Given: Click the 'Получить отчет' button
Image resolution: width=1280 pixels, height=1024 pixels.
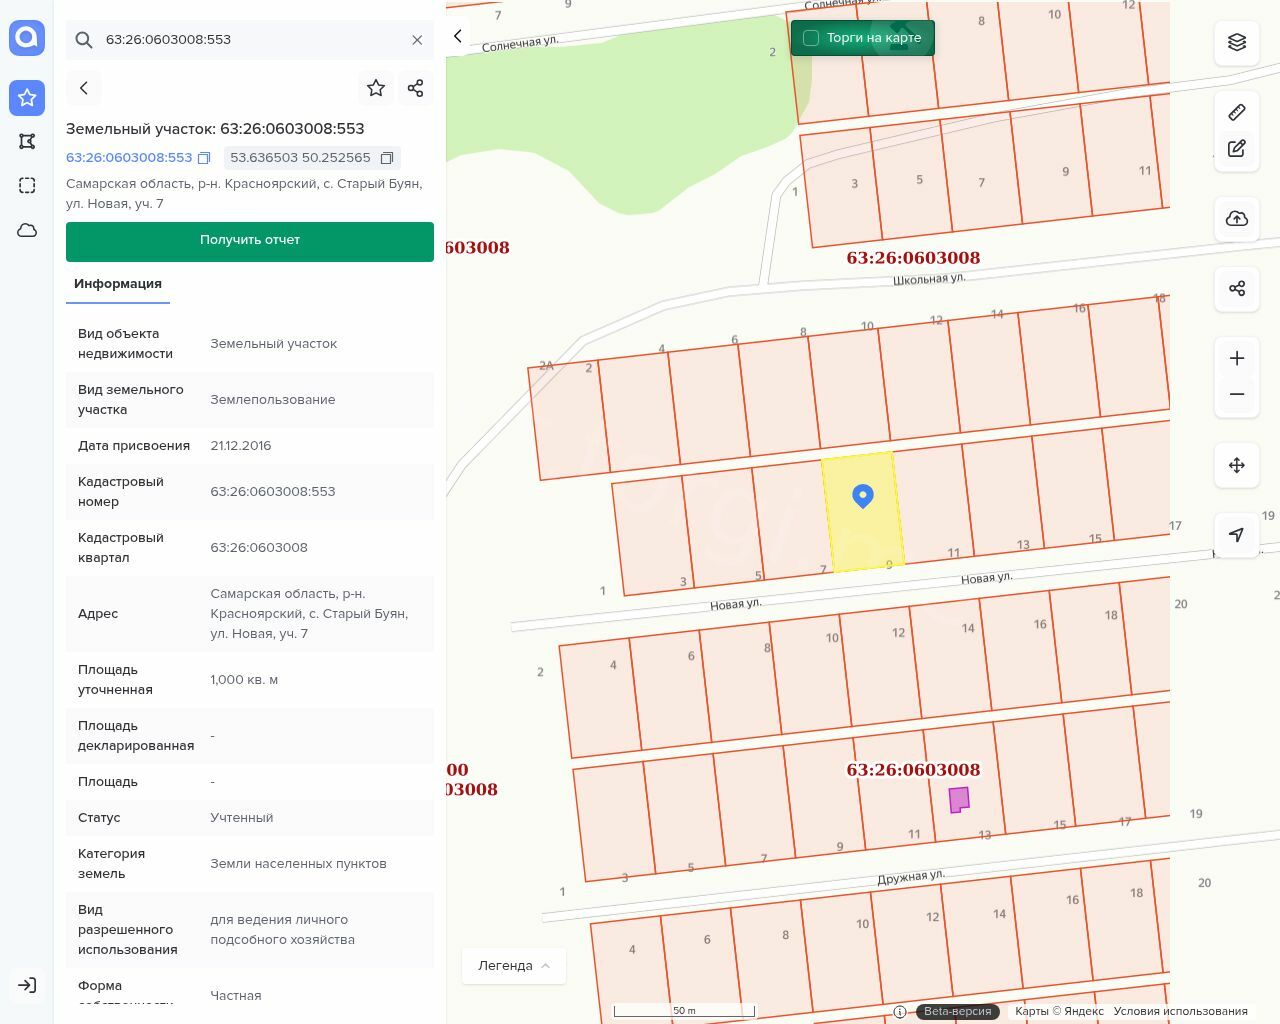Looking at the screenshot, I should (x=250, y=241).
